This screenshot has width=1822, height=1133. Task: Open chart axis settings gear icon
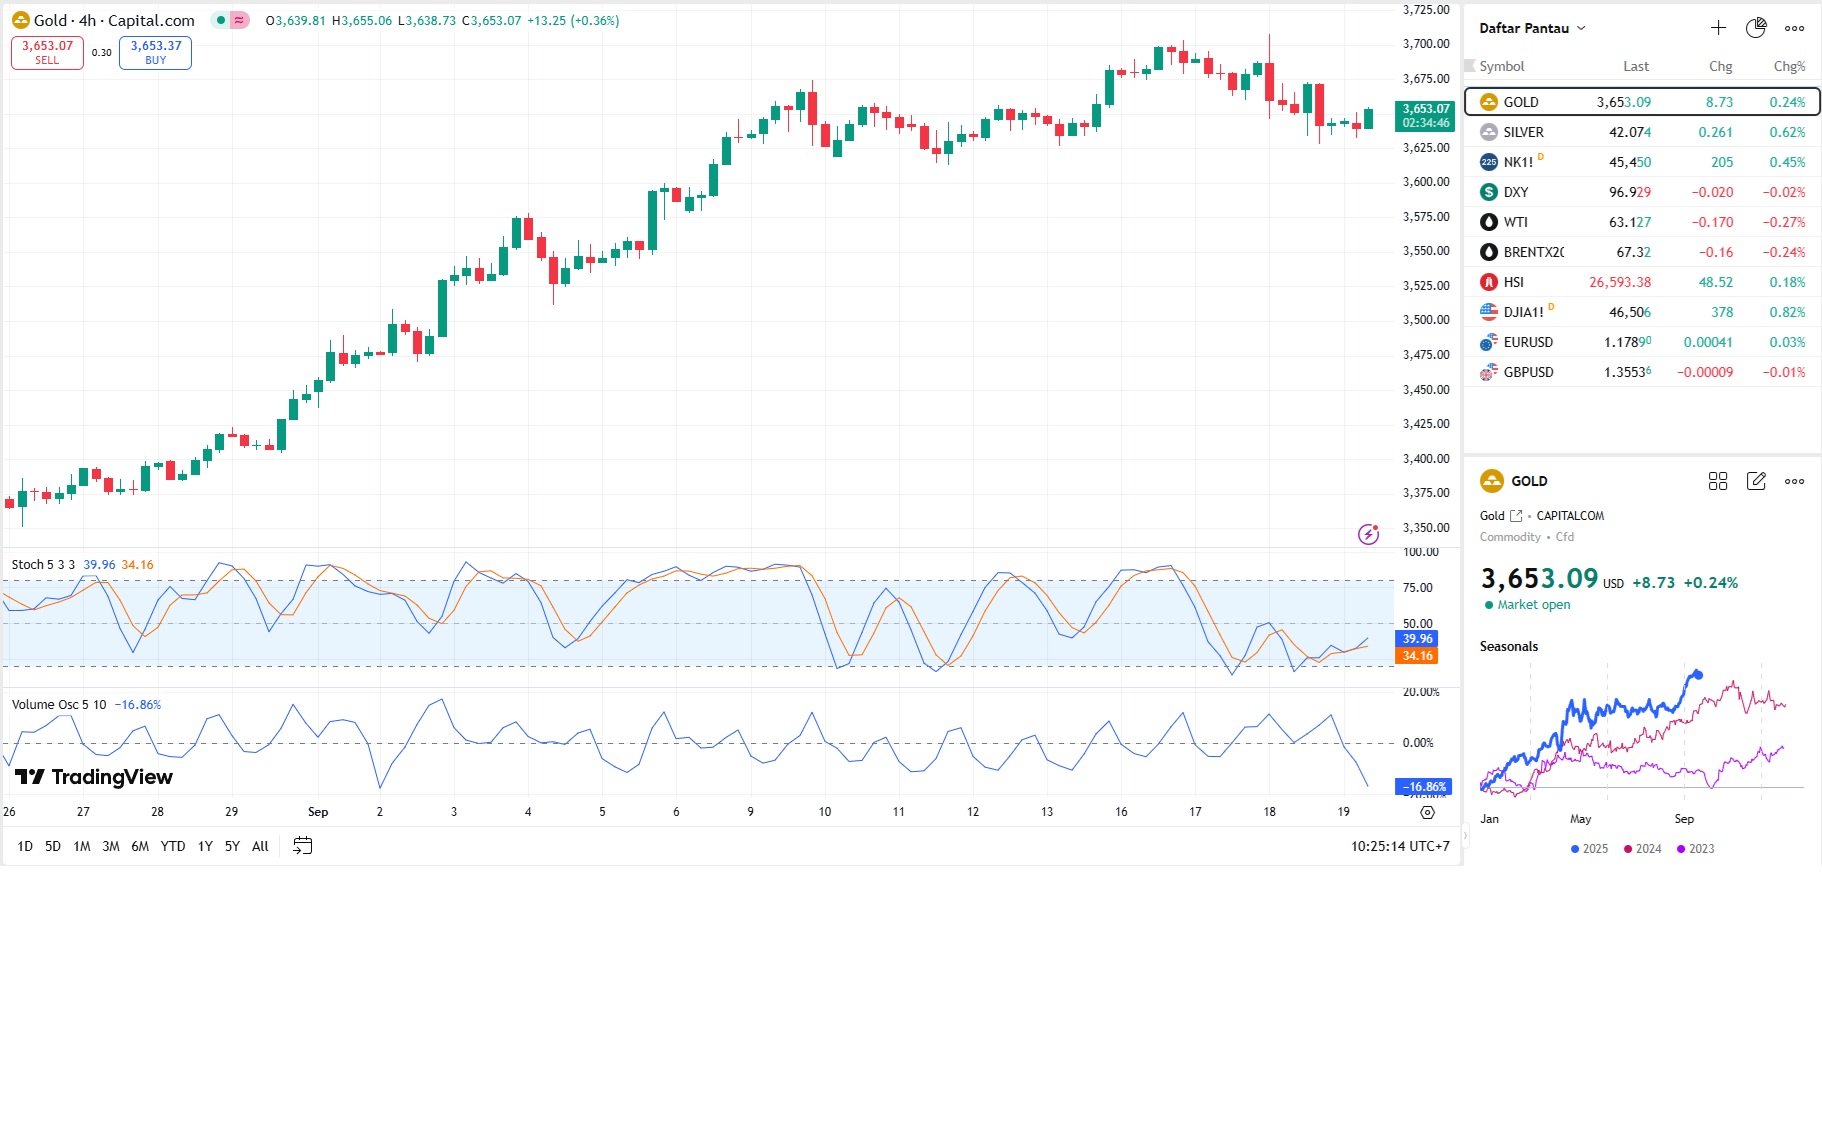[1427, 812]
